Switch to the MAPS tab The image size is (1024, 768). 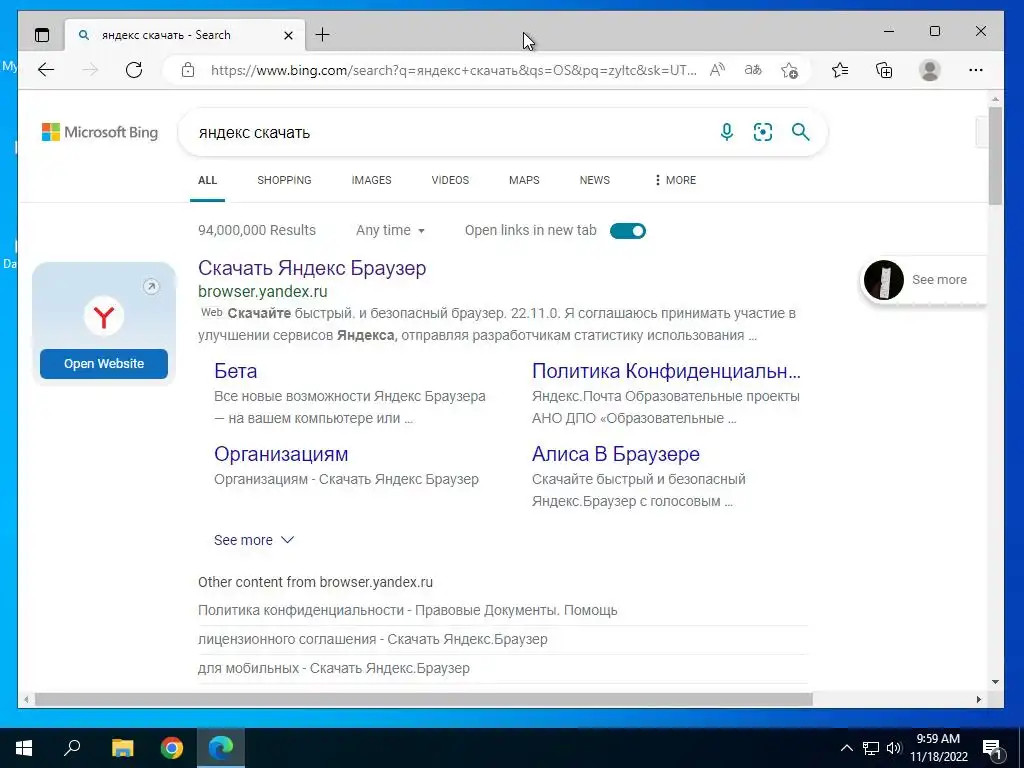coord(524,180)
